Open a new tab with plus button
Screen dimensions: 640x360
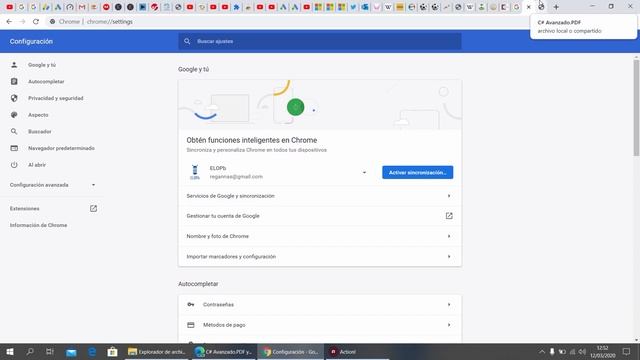pyautogui.click(x=556, y=7)
